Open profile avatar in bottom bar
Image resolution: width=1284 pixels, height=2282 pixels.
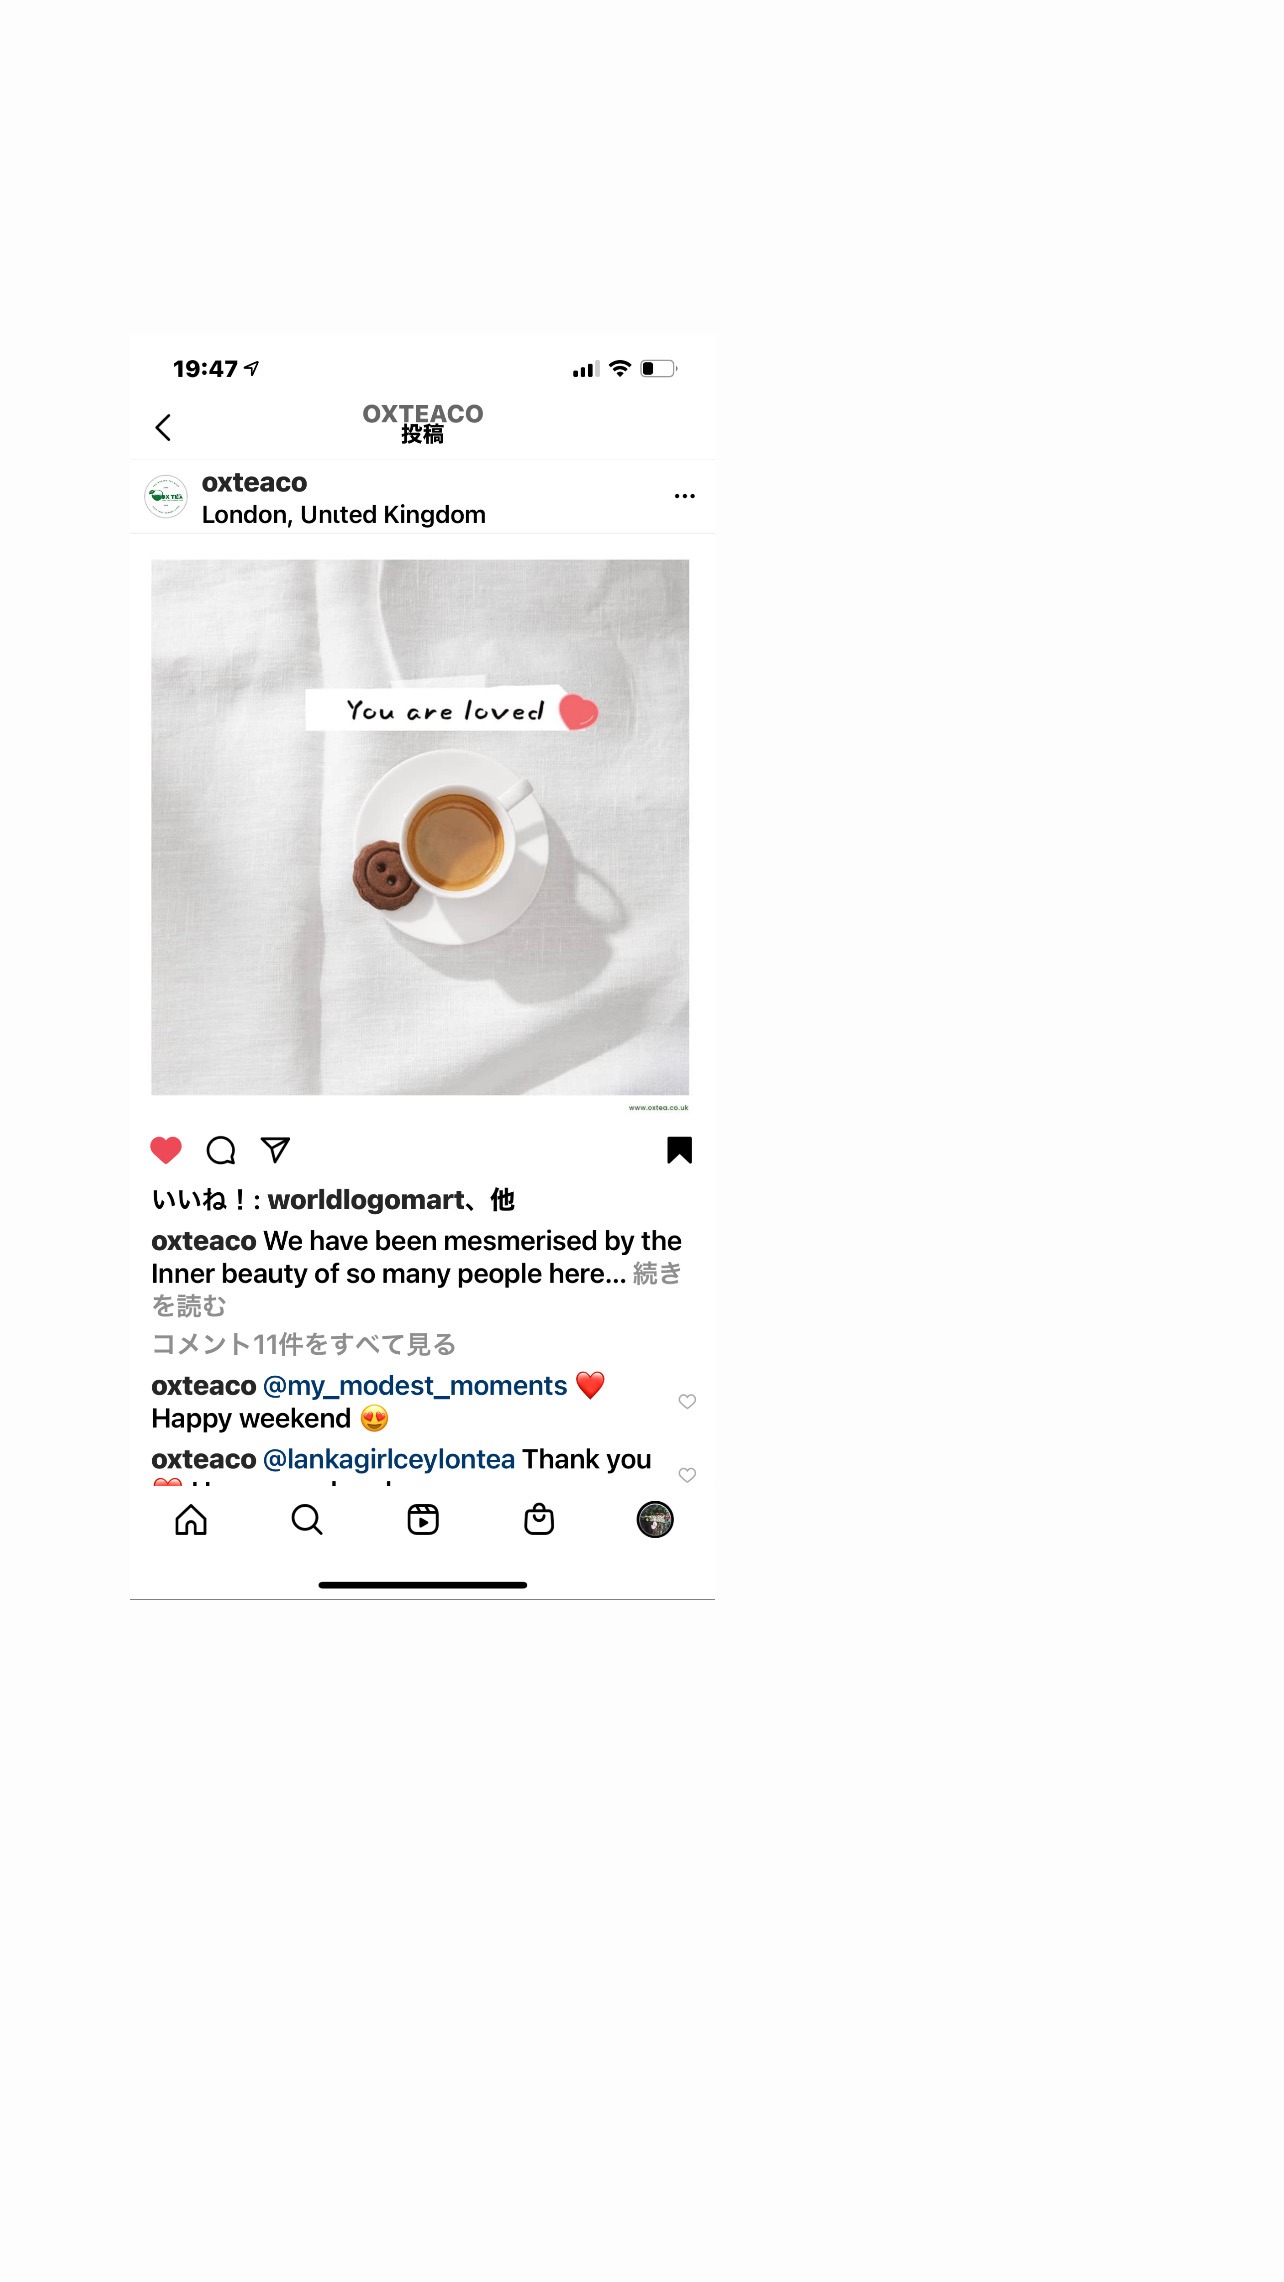[655, 1520]
